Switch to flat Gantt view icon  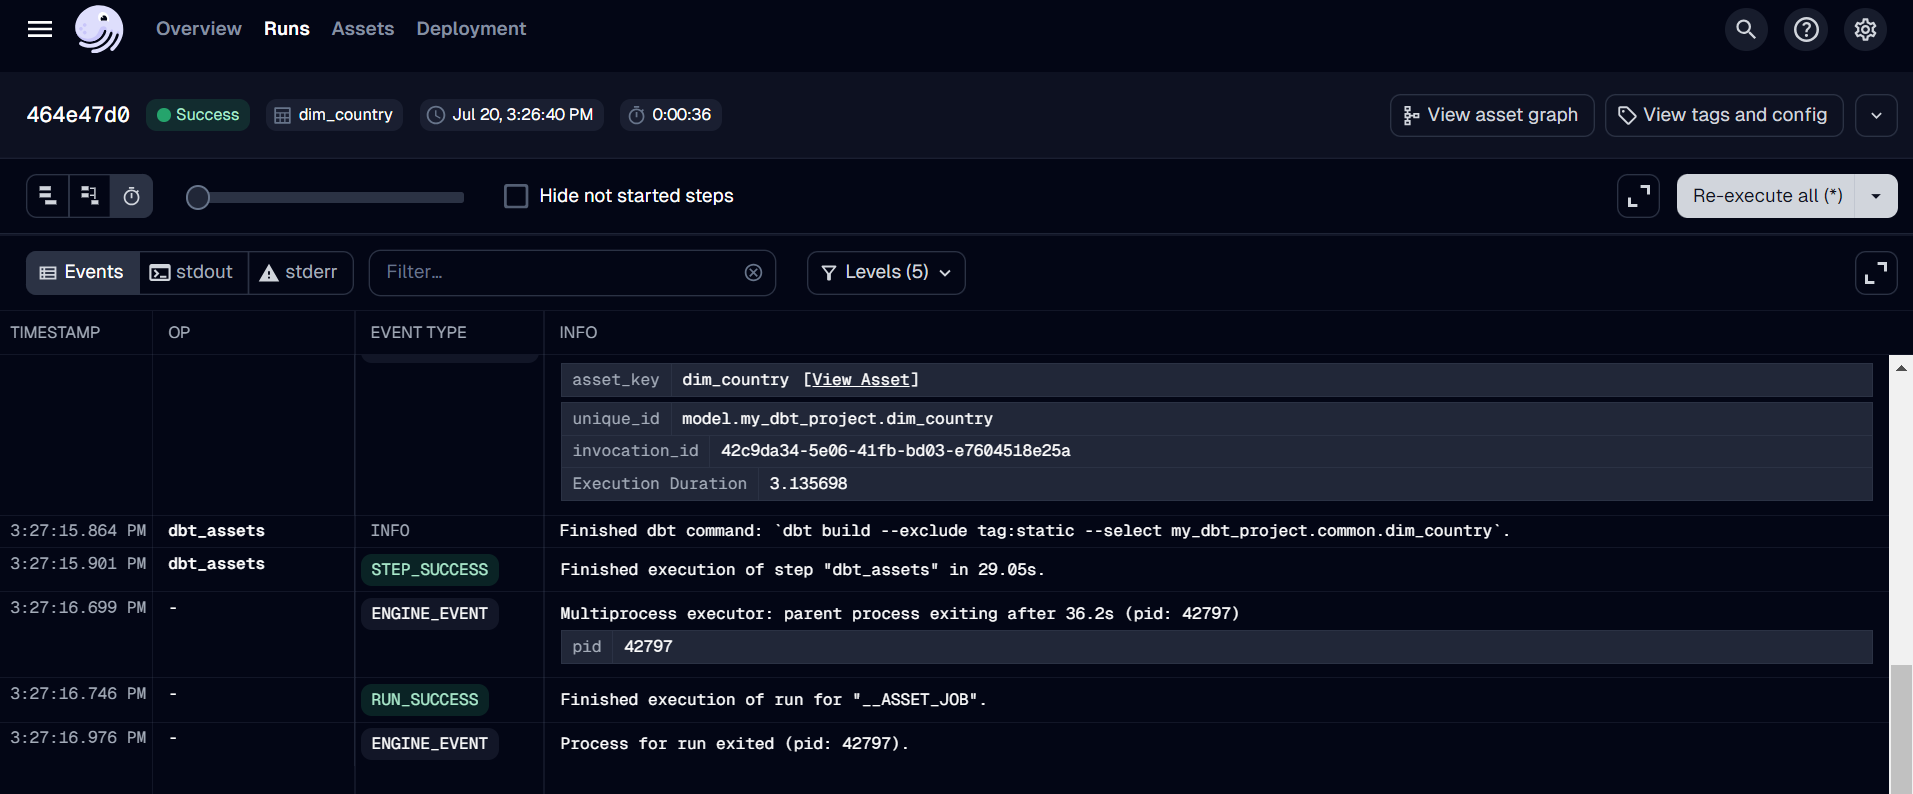tap(48, 196)
